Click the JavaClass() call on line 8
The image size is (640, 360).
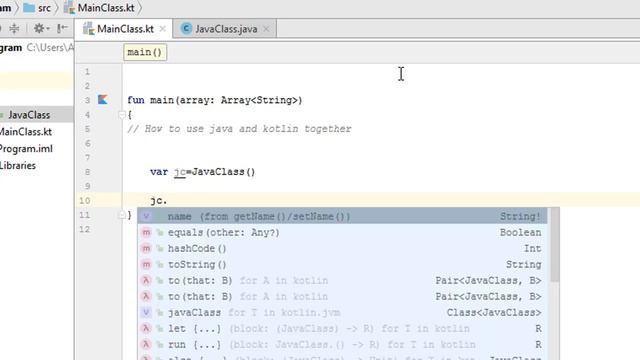point(223,172)
